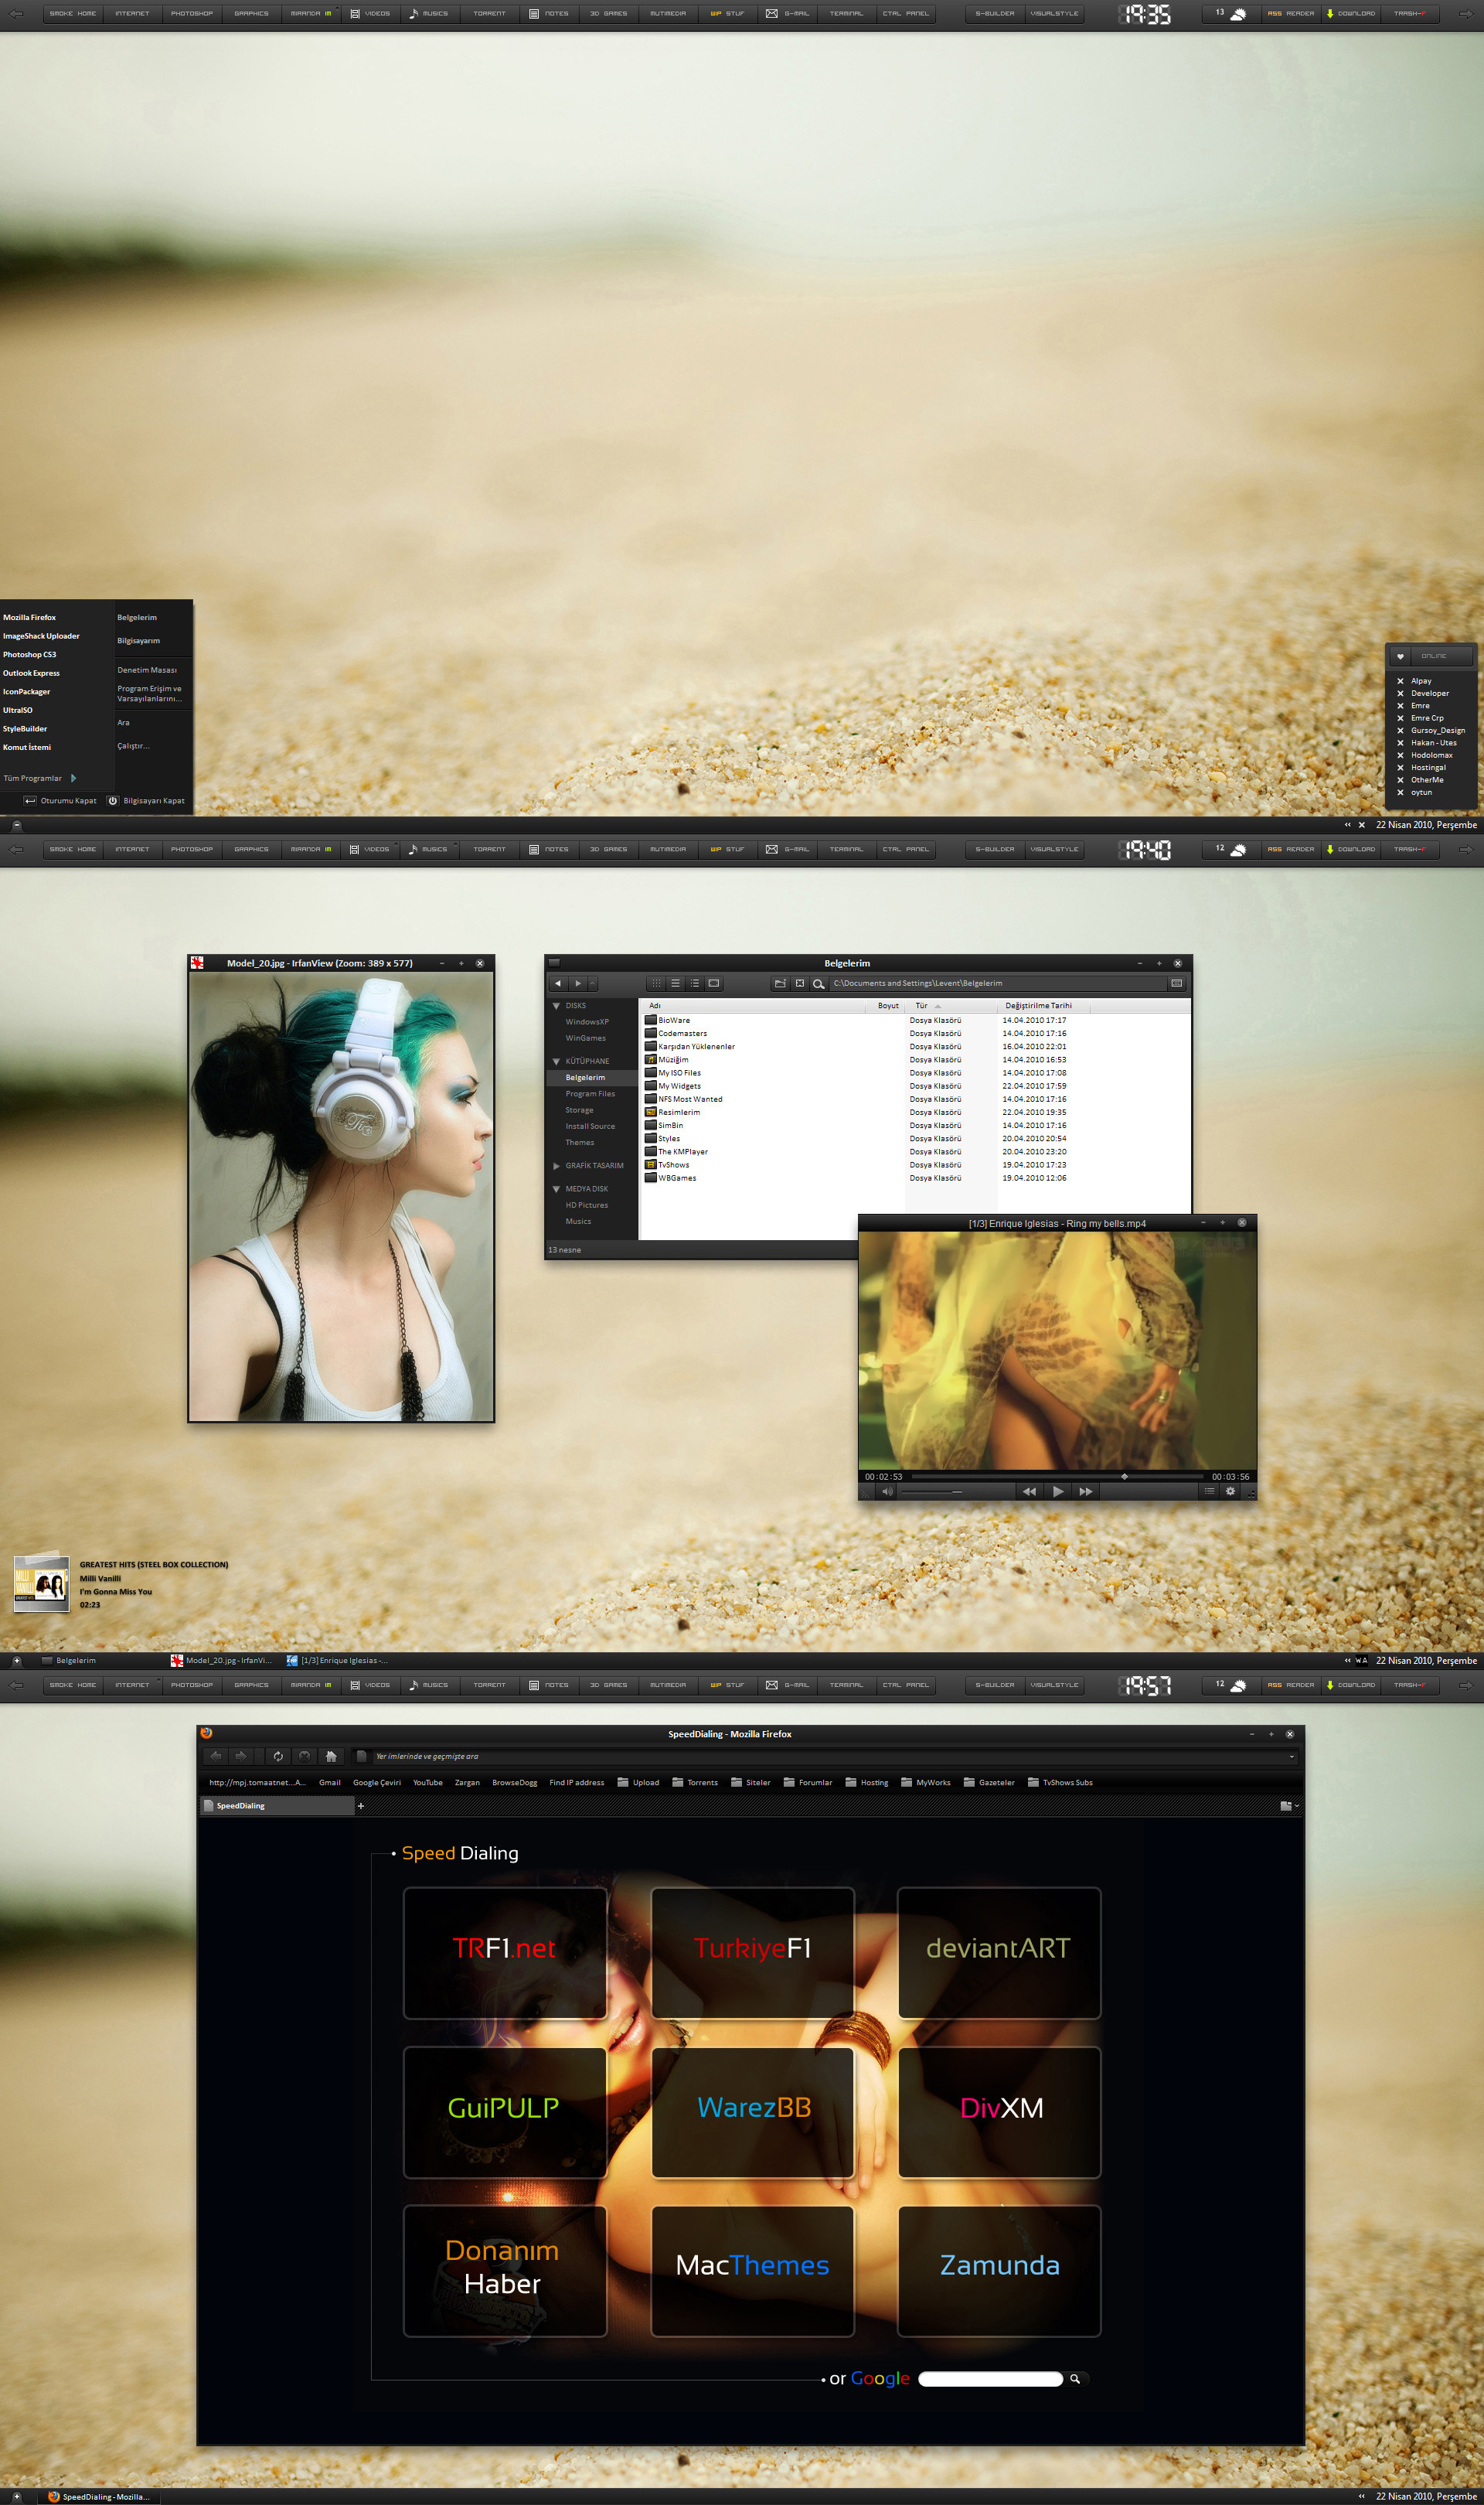The image size is (1484, 2505).
Task: Click the Google search box on SpeedDialing page
Action: click(x=990, y=2379)
